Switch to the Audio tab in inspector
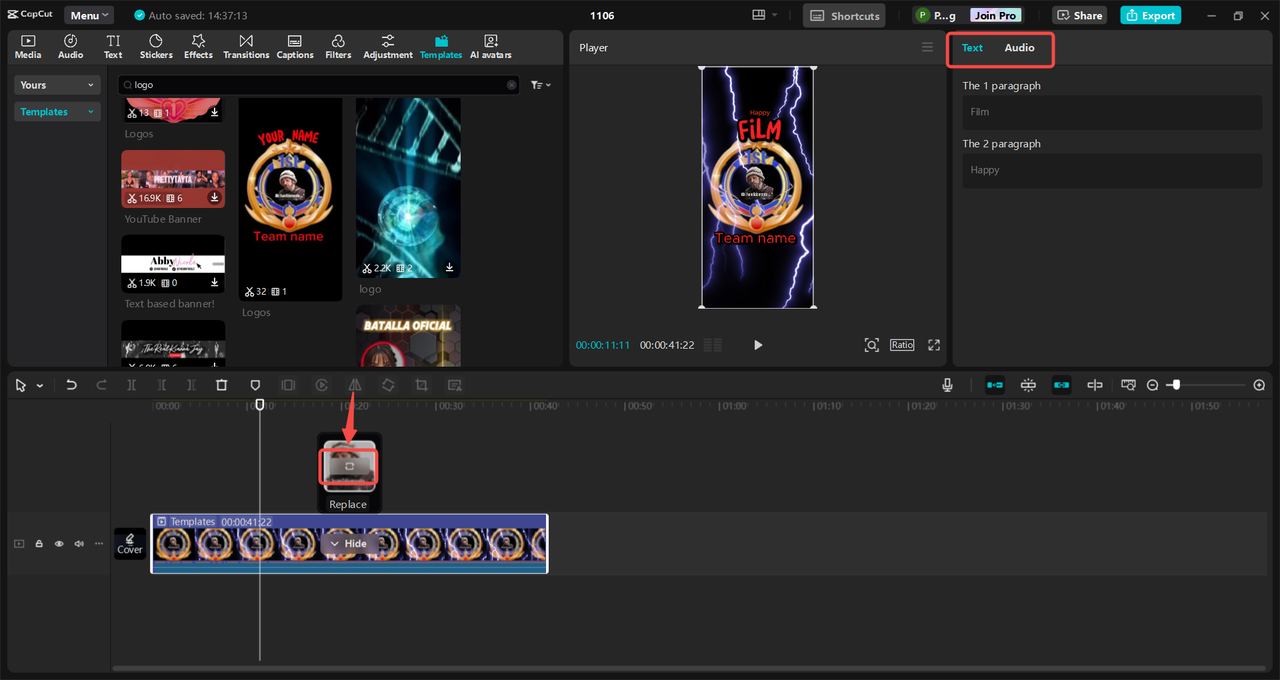1280x680 pixels. [1019, 48]
